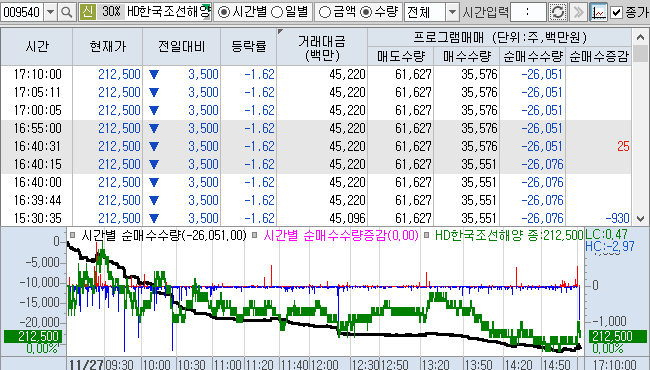Click the 매수수량 column header
The height and width of the screenshot is (370, 650).
click(467, 56)
